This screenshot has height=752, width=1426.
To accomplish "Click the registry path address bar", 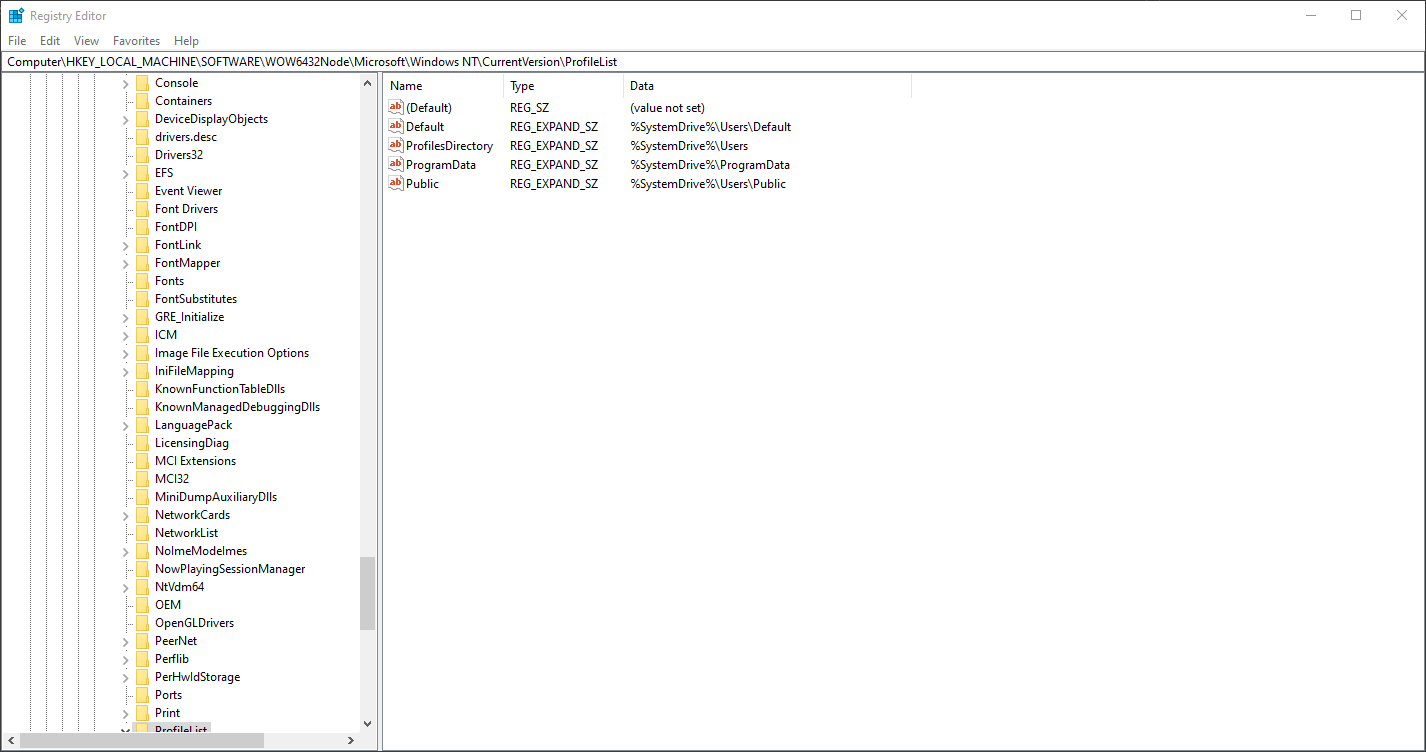I will pos(712,62).
